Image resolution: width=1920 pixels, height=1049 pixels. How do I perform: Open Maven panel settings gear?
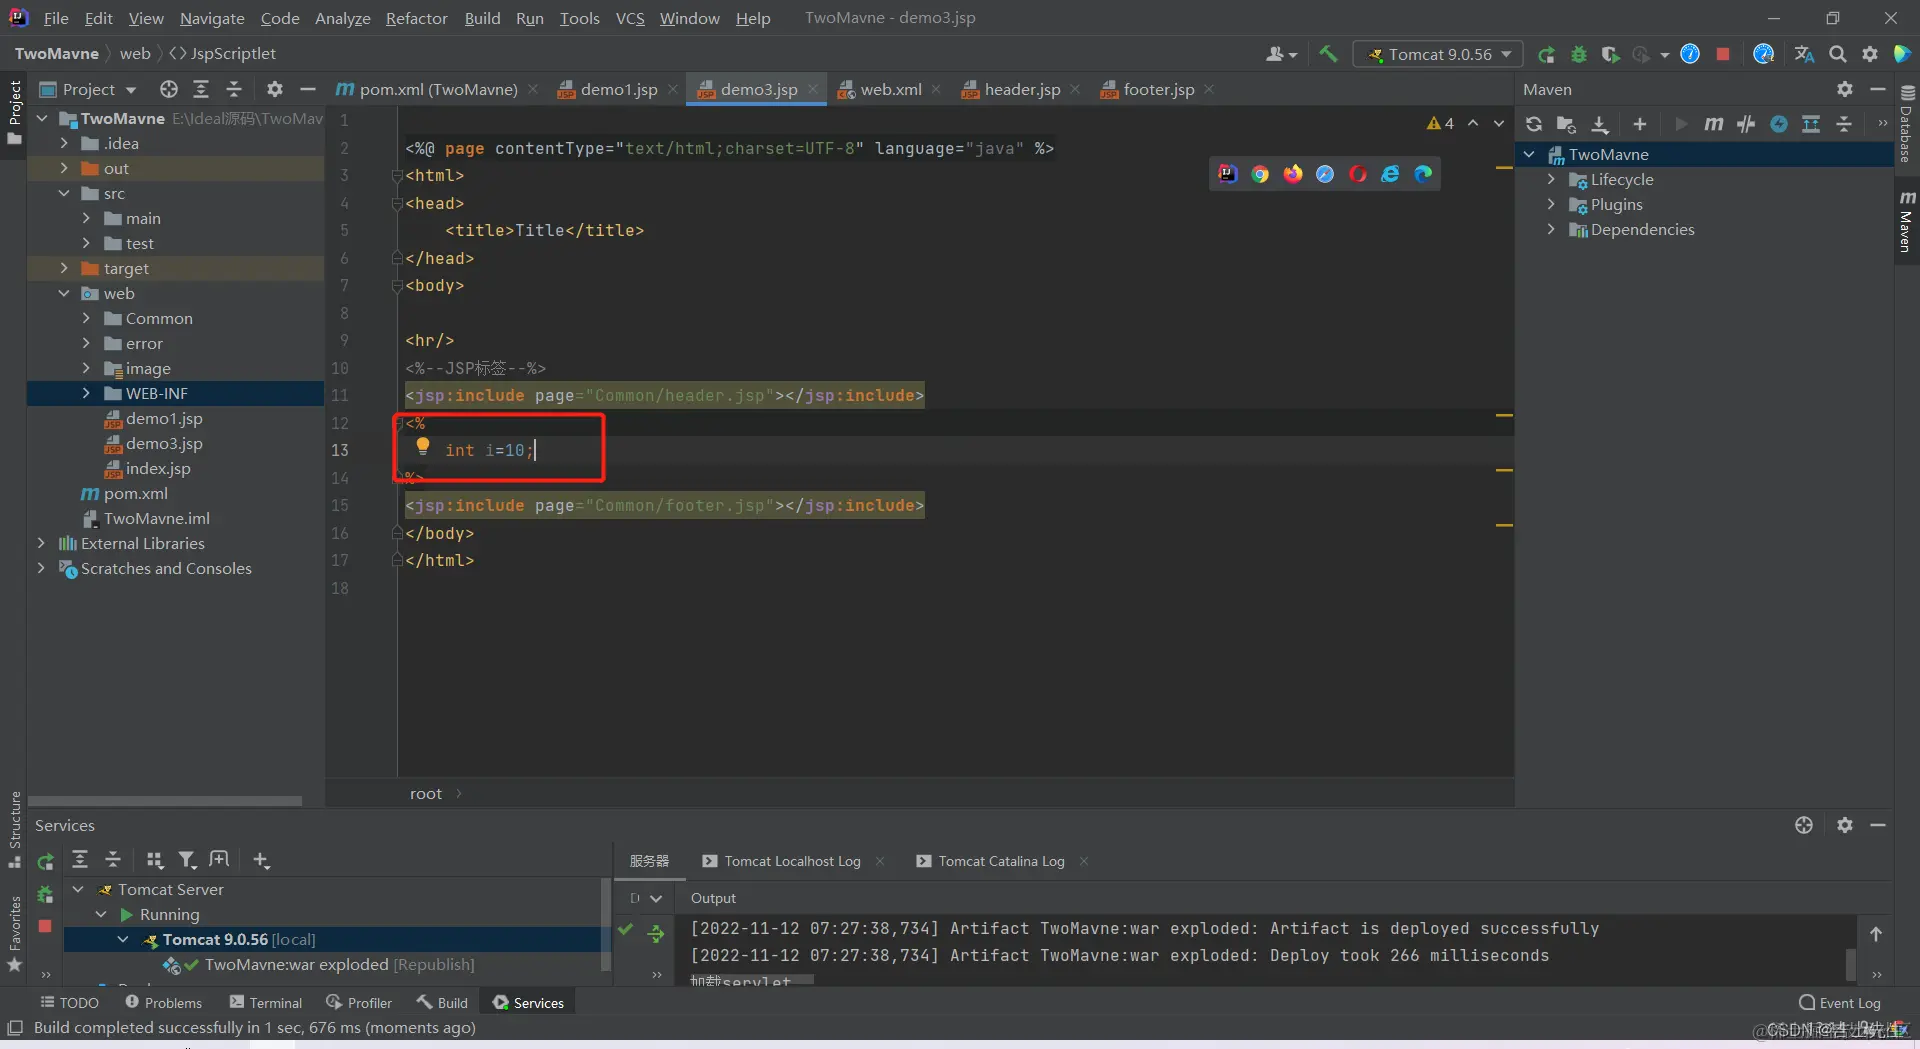tap(1845, 89)
